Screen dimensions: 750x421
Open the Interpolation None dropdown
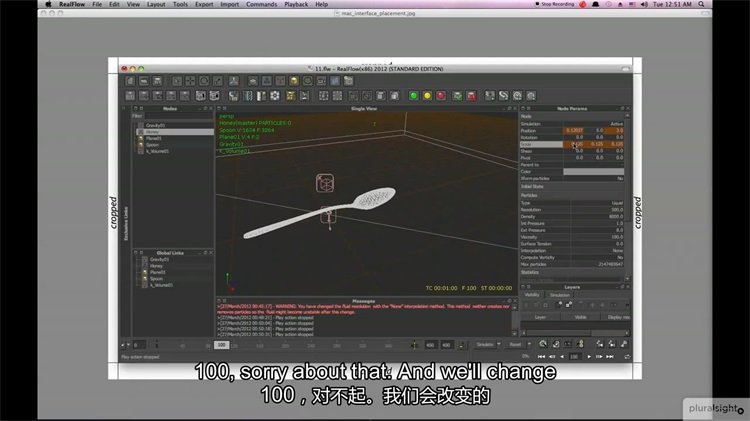click(x=597, y=251)
